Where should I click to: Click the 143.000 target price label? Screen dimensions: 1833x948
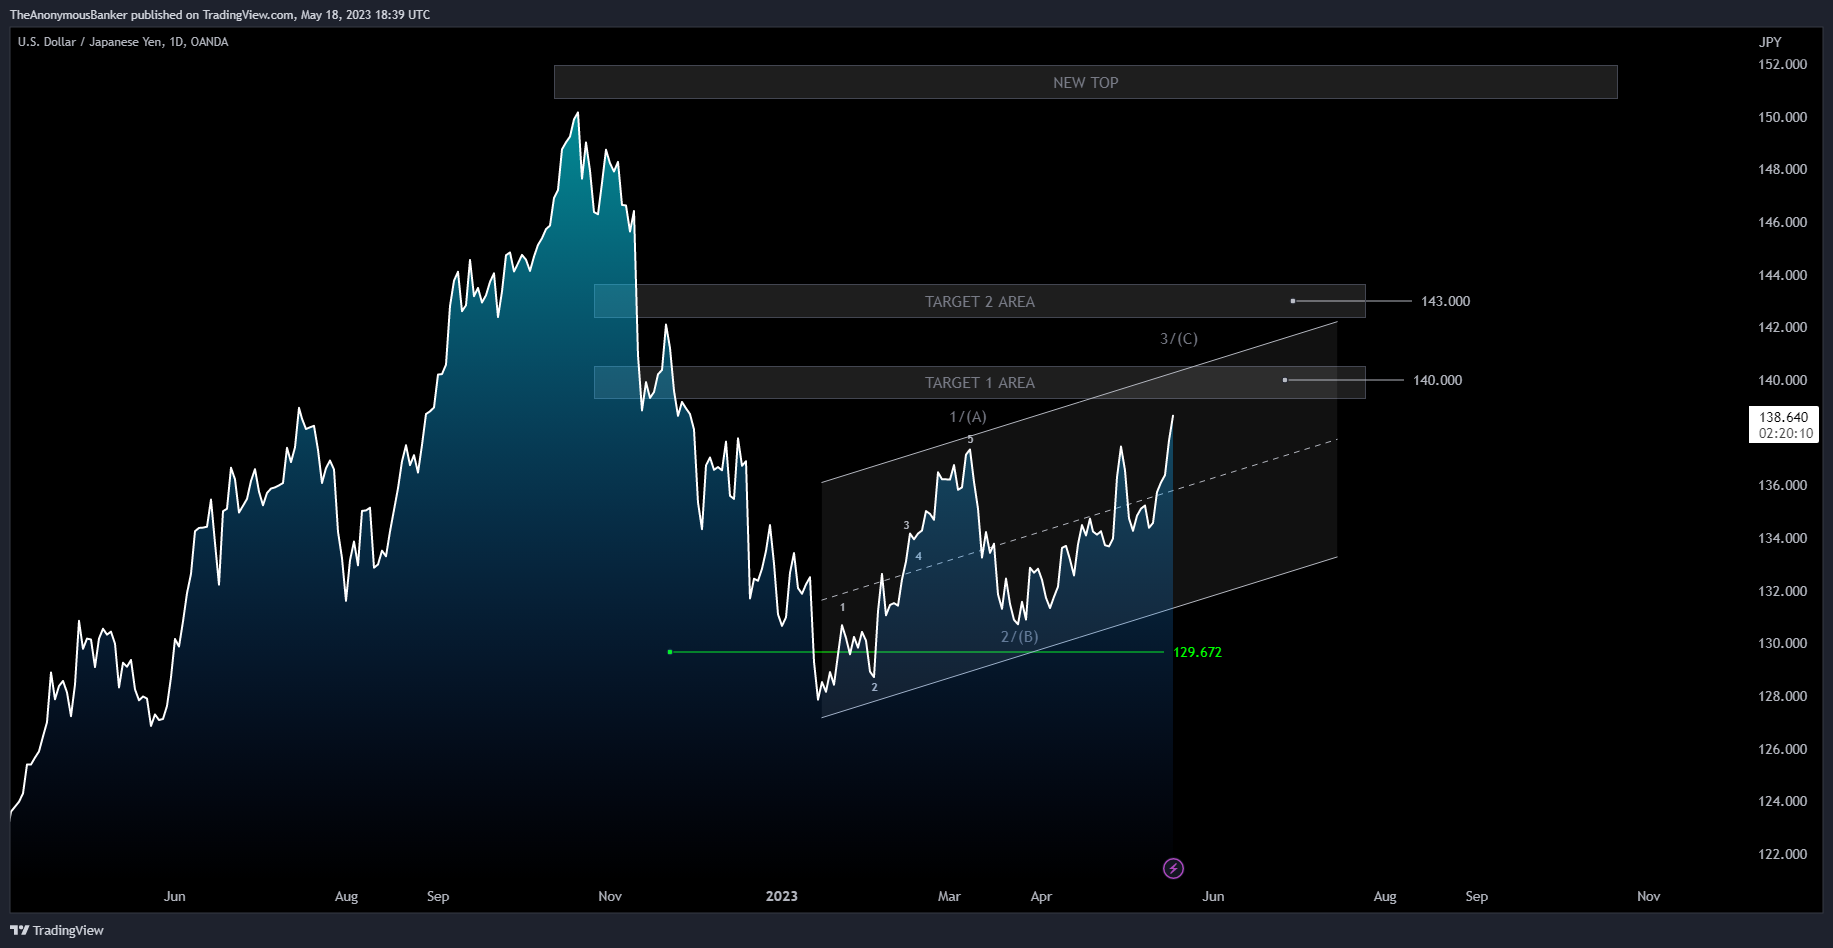click(x=1445, y=301)
